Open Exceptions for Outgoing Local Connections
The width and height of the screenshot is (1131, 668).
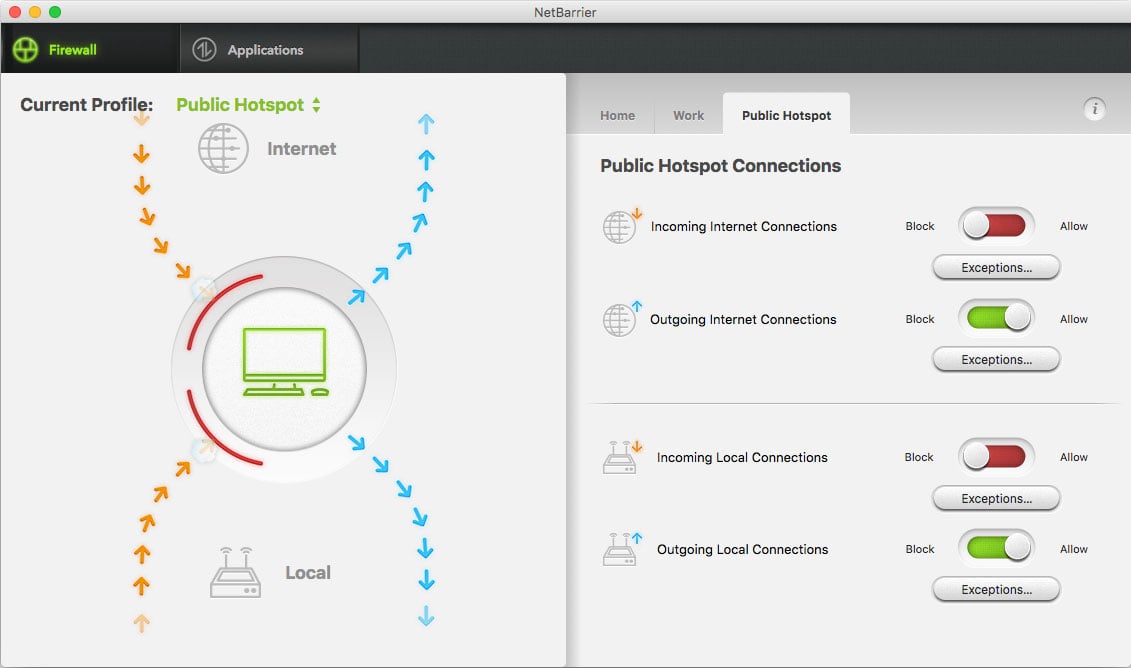[x=996, y=589]
